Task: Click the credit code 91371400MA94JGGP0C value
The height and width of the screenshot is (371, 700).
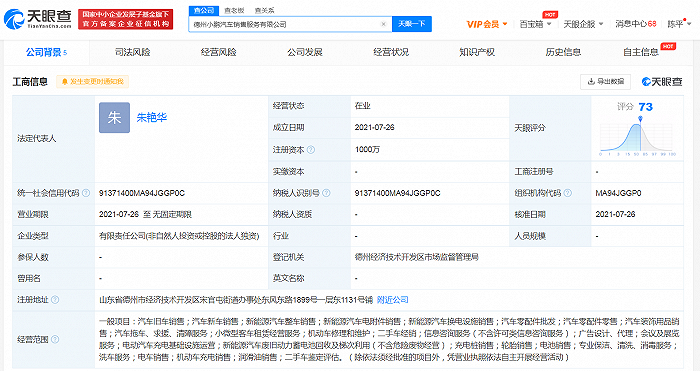Action: coord(142,193)
